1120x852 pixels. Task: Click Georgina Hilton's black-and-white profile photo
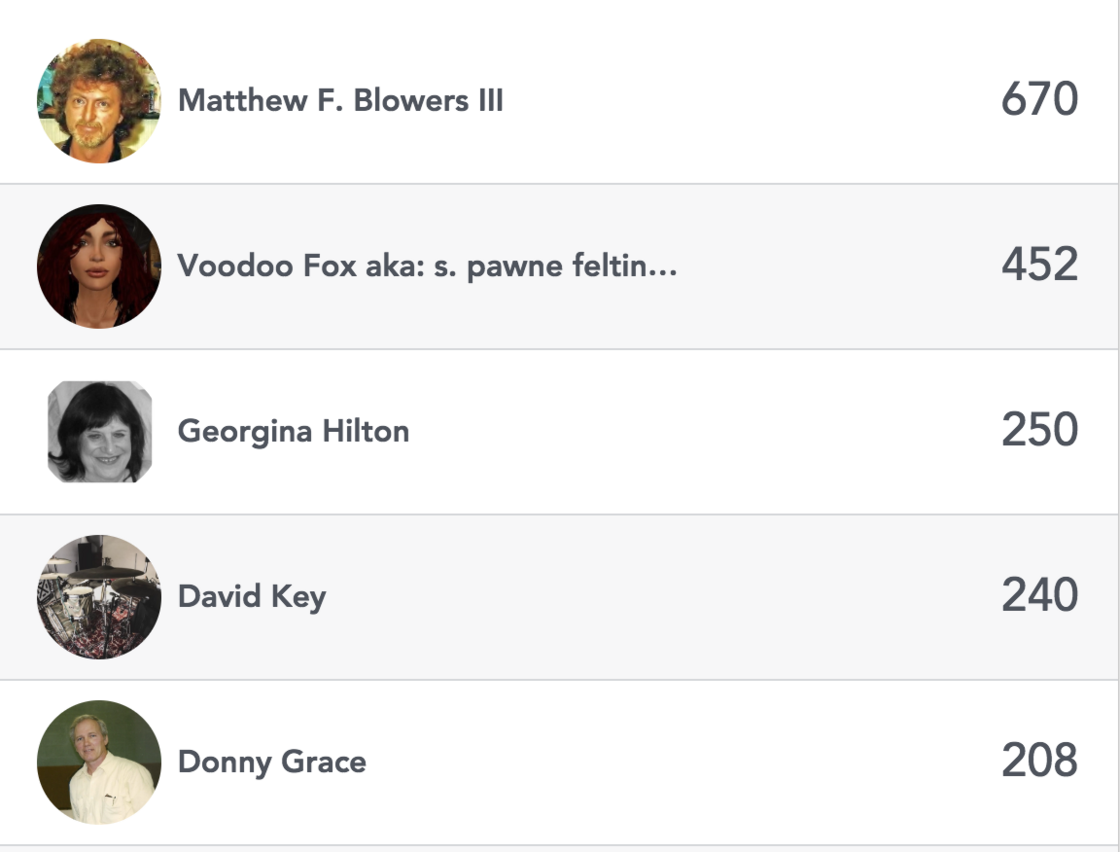click(x=99, y=431)
